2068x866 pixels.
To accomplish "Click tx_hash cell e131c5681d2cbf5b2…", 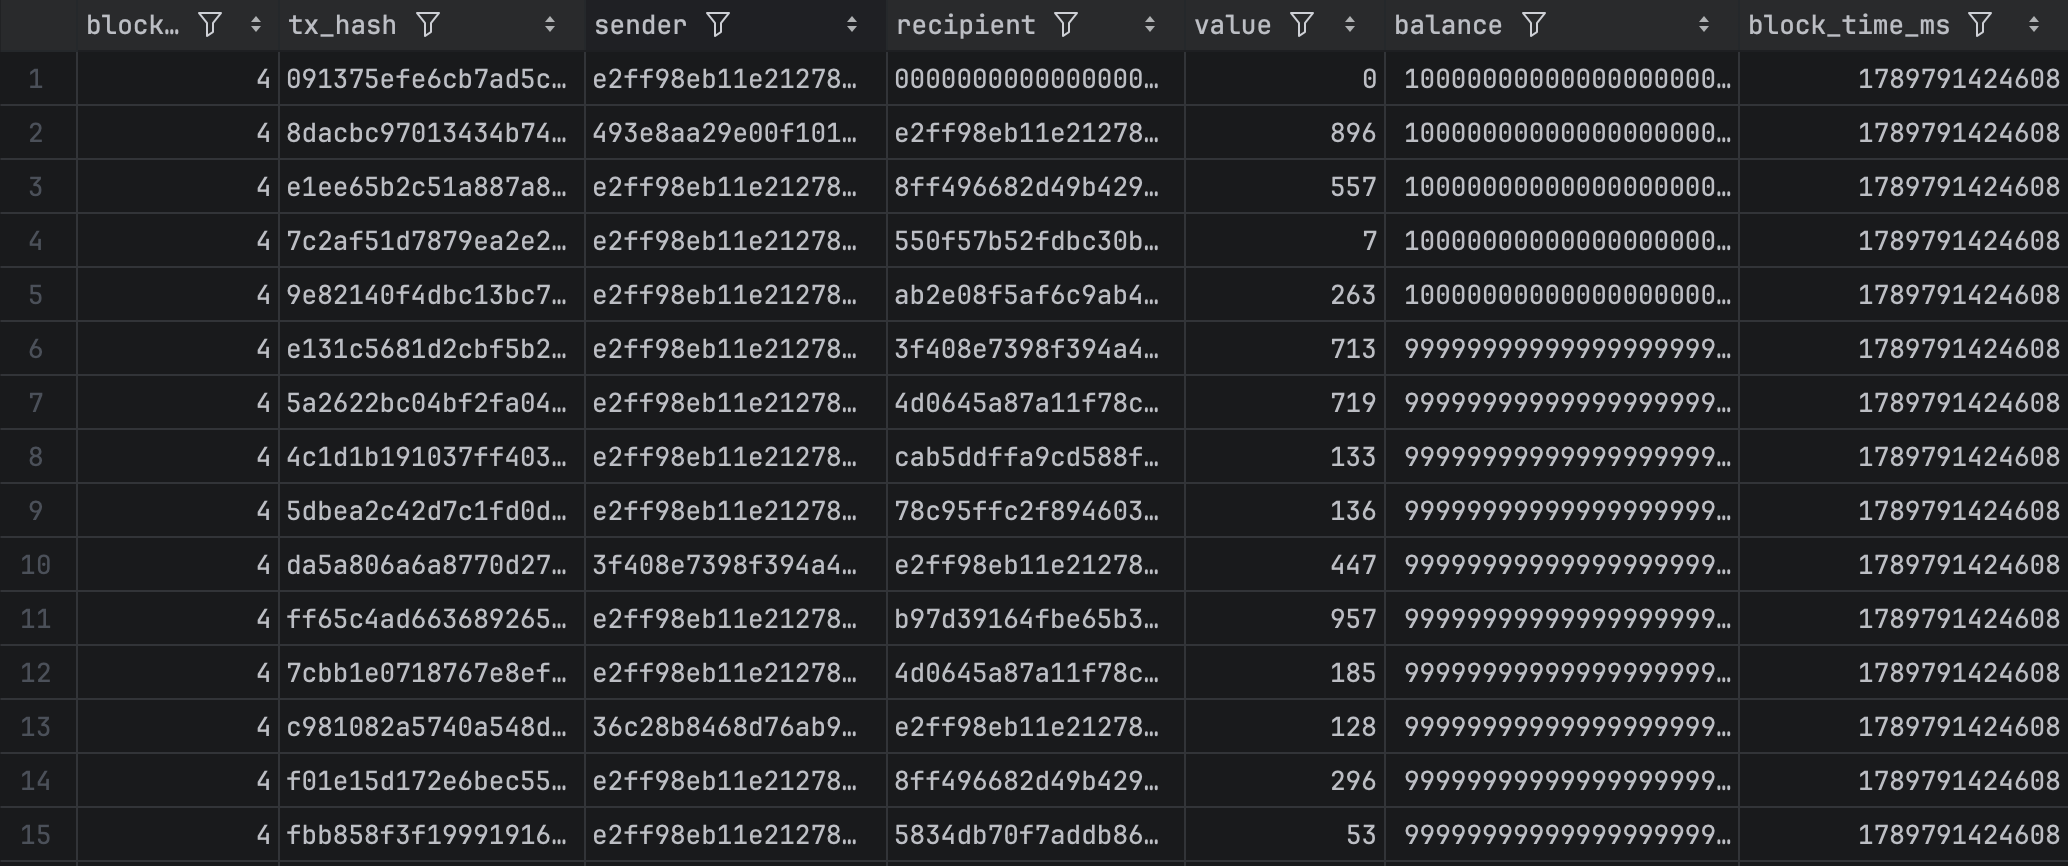I will click(x=431, y=349).
